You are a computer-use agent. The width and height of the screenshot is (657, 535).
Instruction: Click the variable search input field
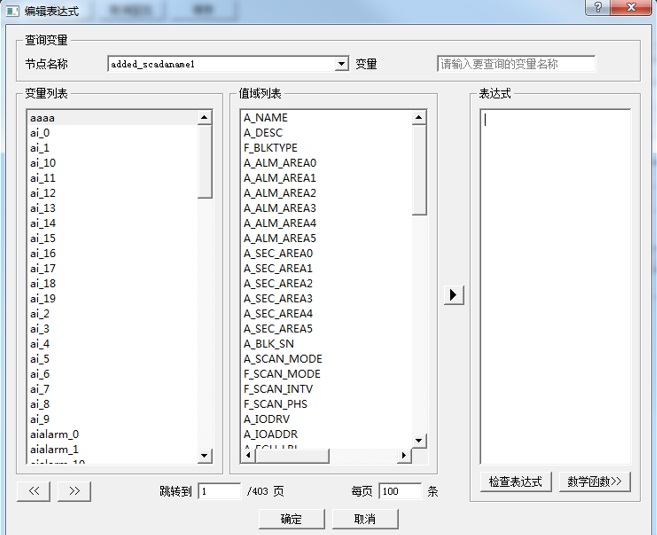point(516,64)
